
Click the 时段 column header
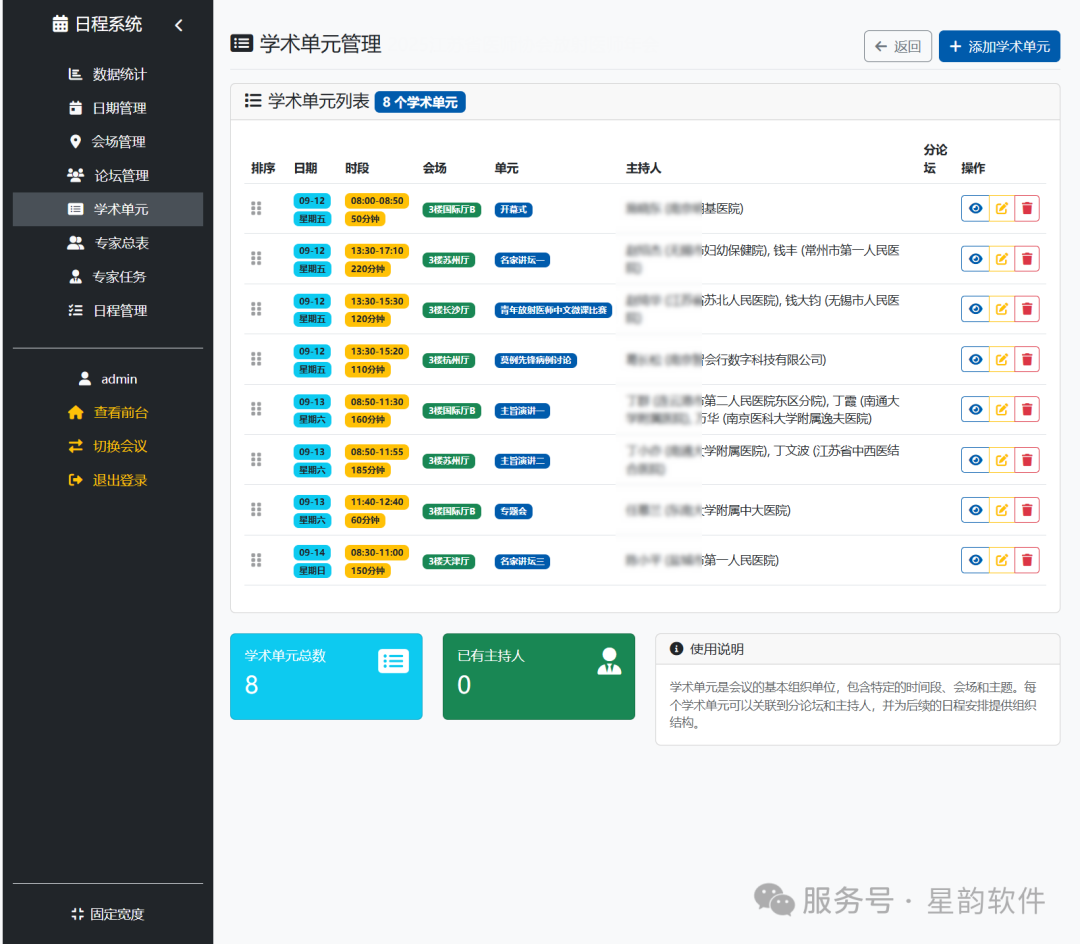[357, 168]
